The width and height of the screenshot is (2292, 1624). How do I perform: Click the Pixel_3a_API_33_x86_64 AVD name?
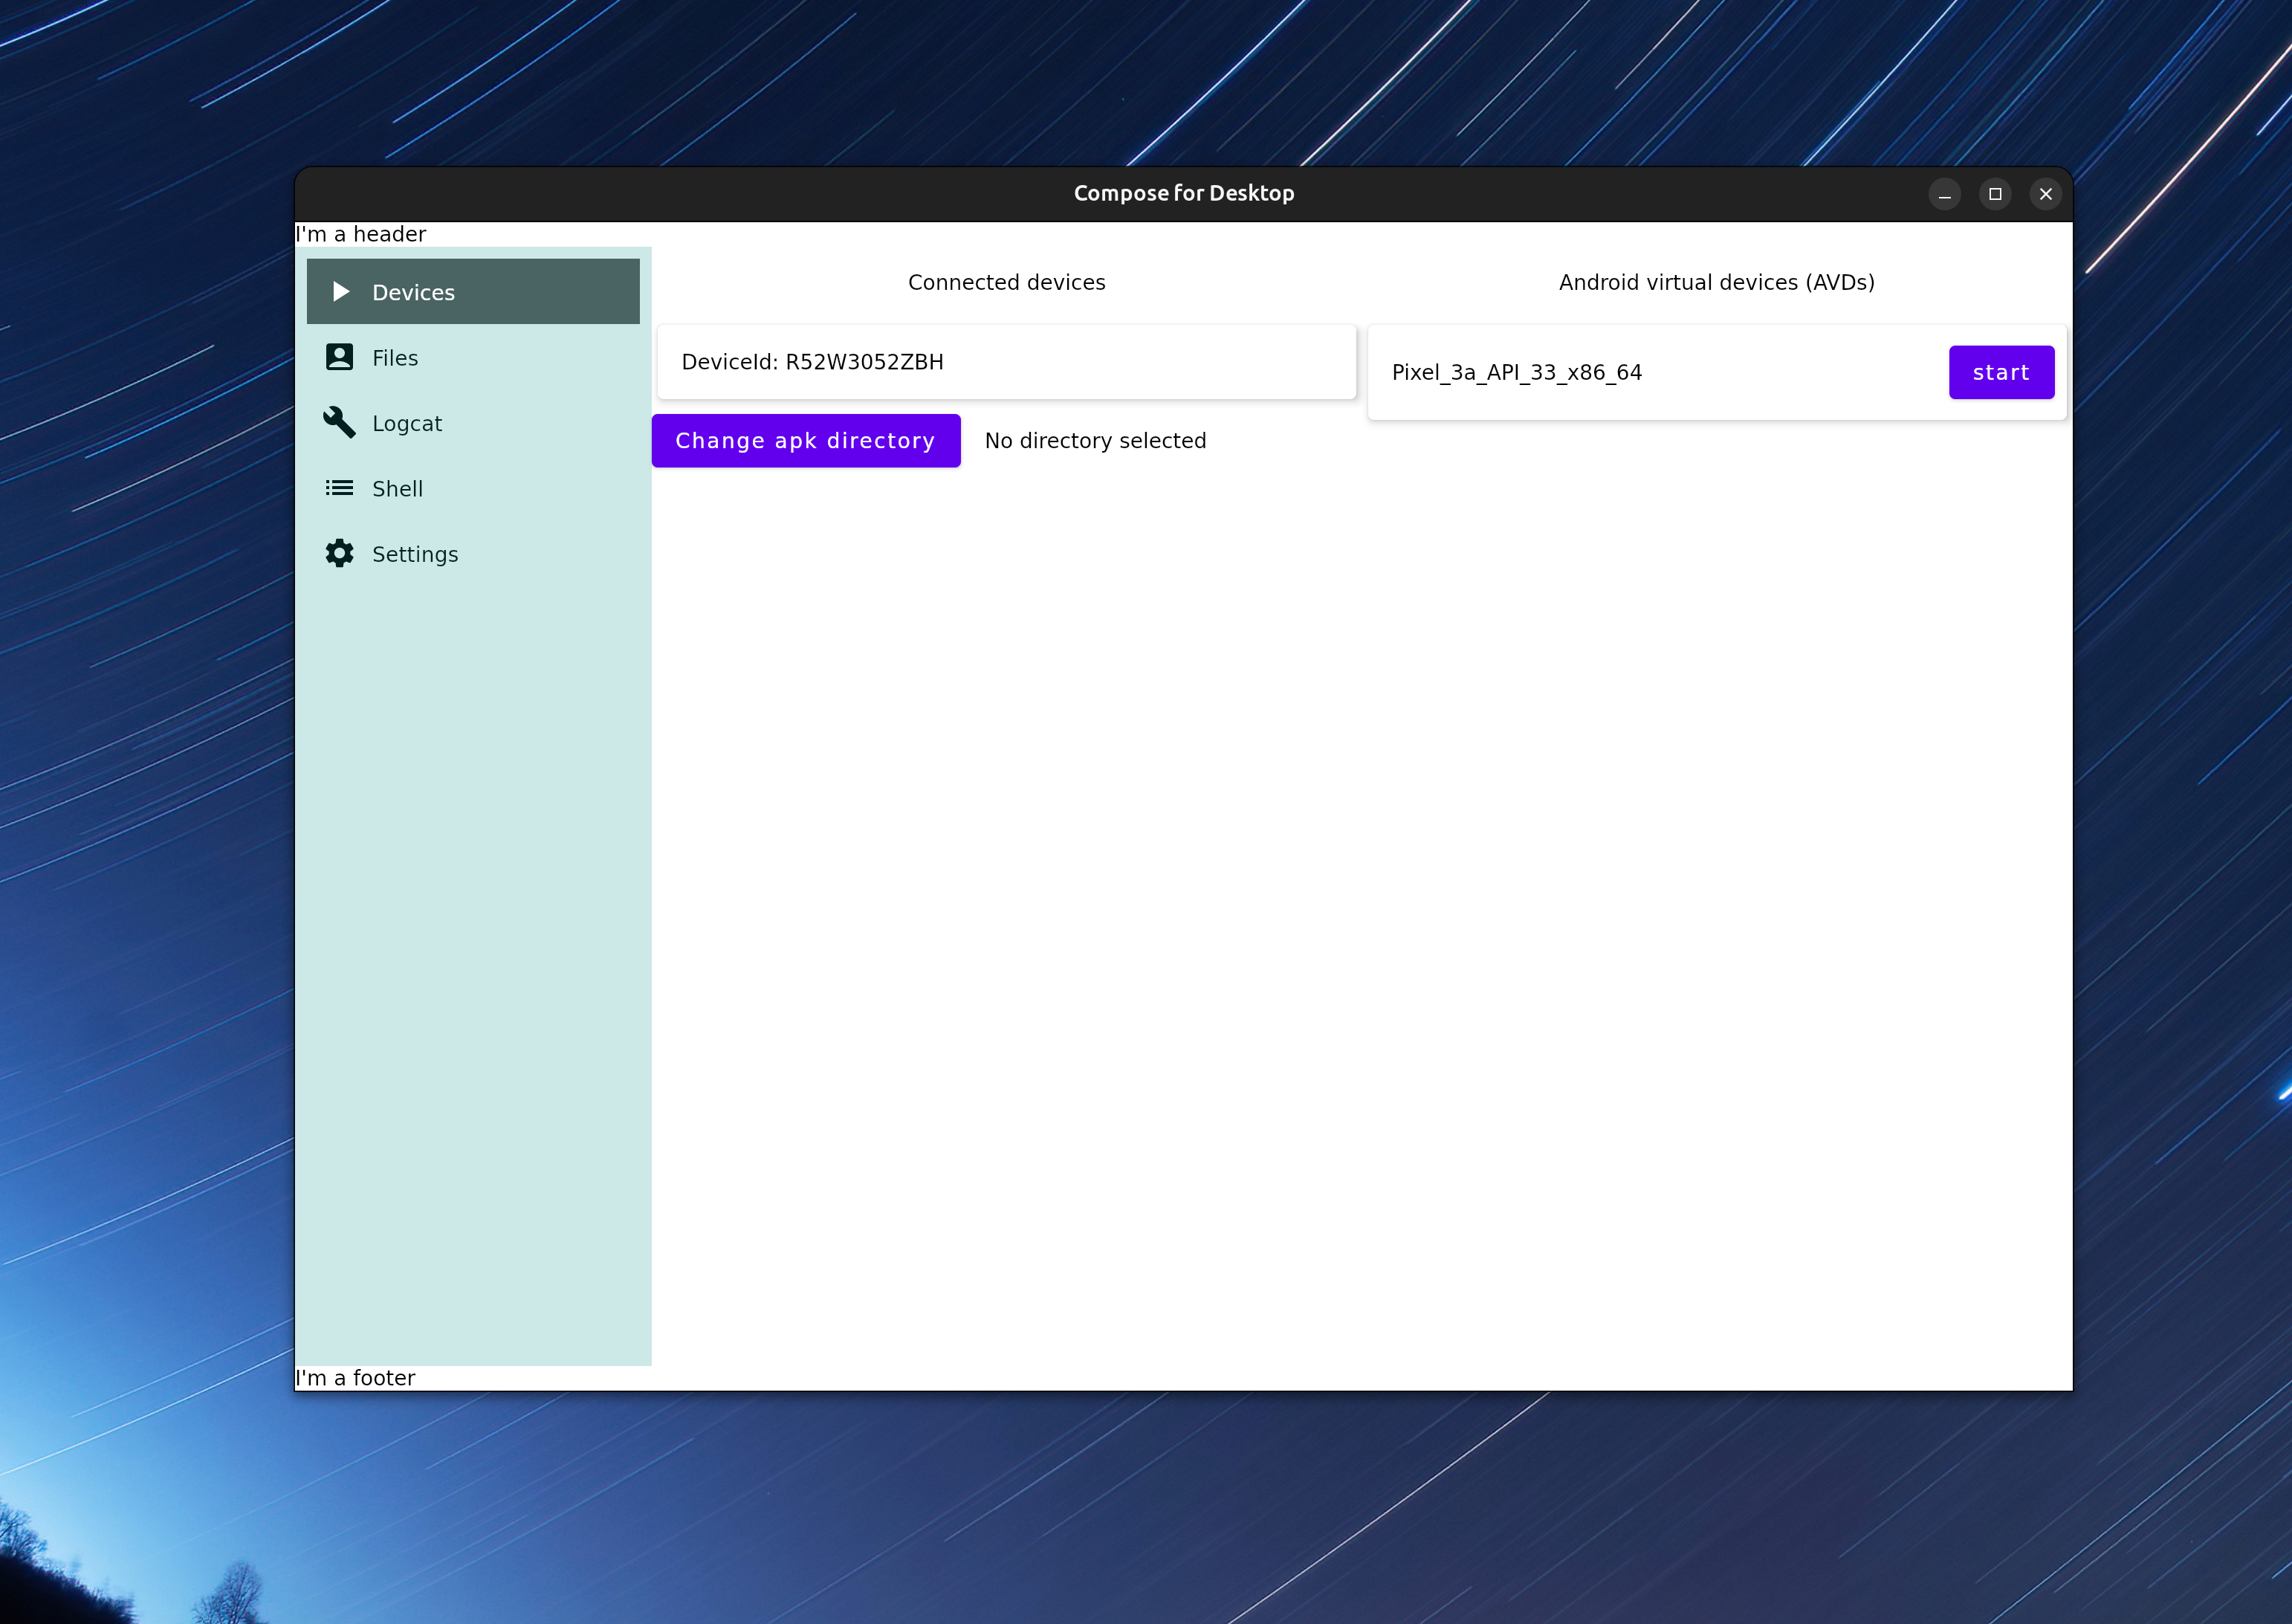(x=1516, y=372)
